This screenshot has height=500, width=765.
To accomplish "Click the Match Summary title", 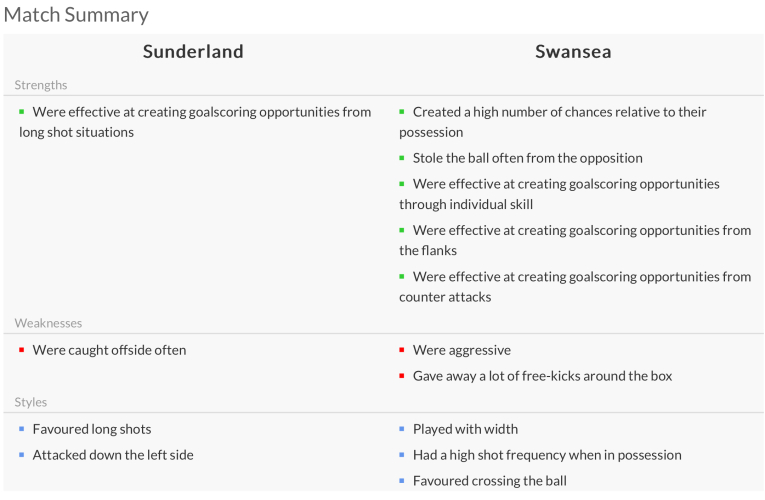I will (76, 14).
